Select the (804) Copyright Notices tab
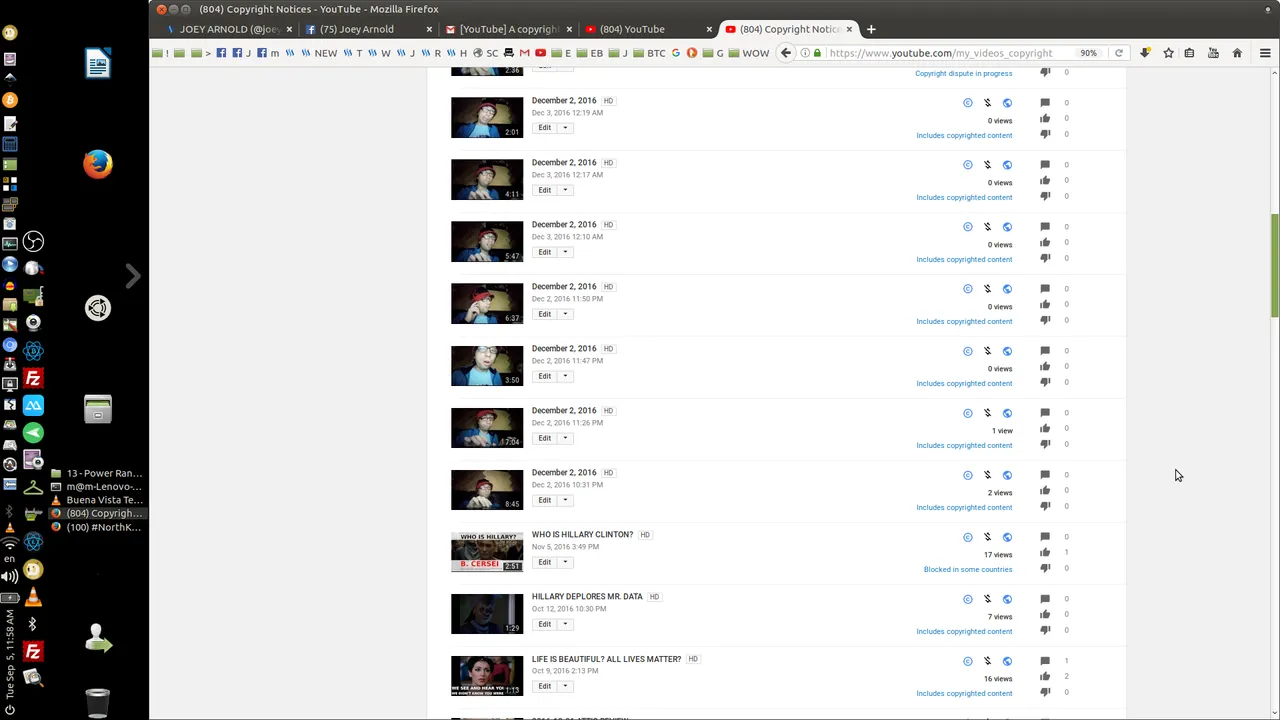1280x720 pixels. [789, 29]
